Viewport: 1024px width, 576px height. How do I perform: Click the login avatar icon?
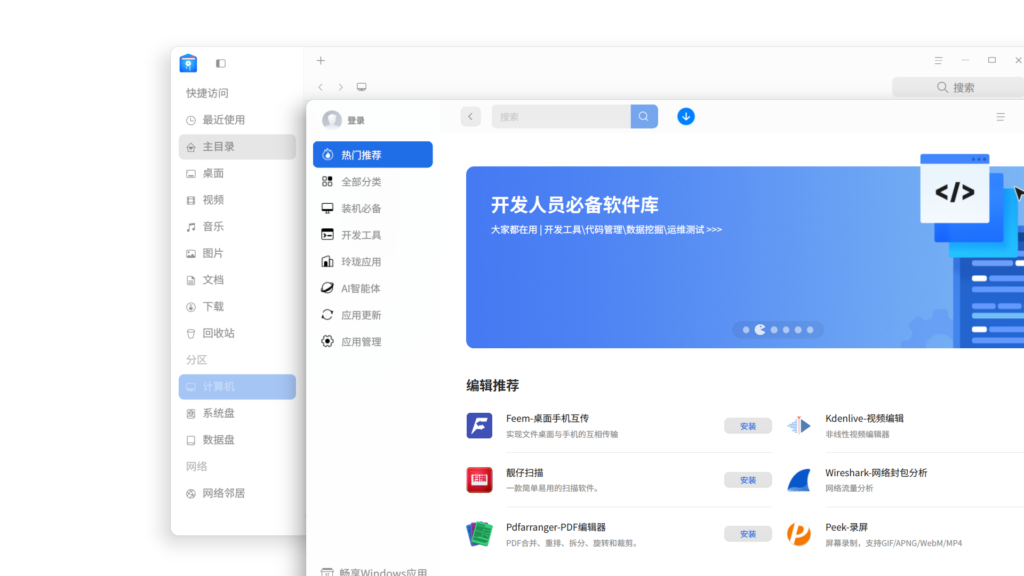(332, 120)
